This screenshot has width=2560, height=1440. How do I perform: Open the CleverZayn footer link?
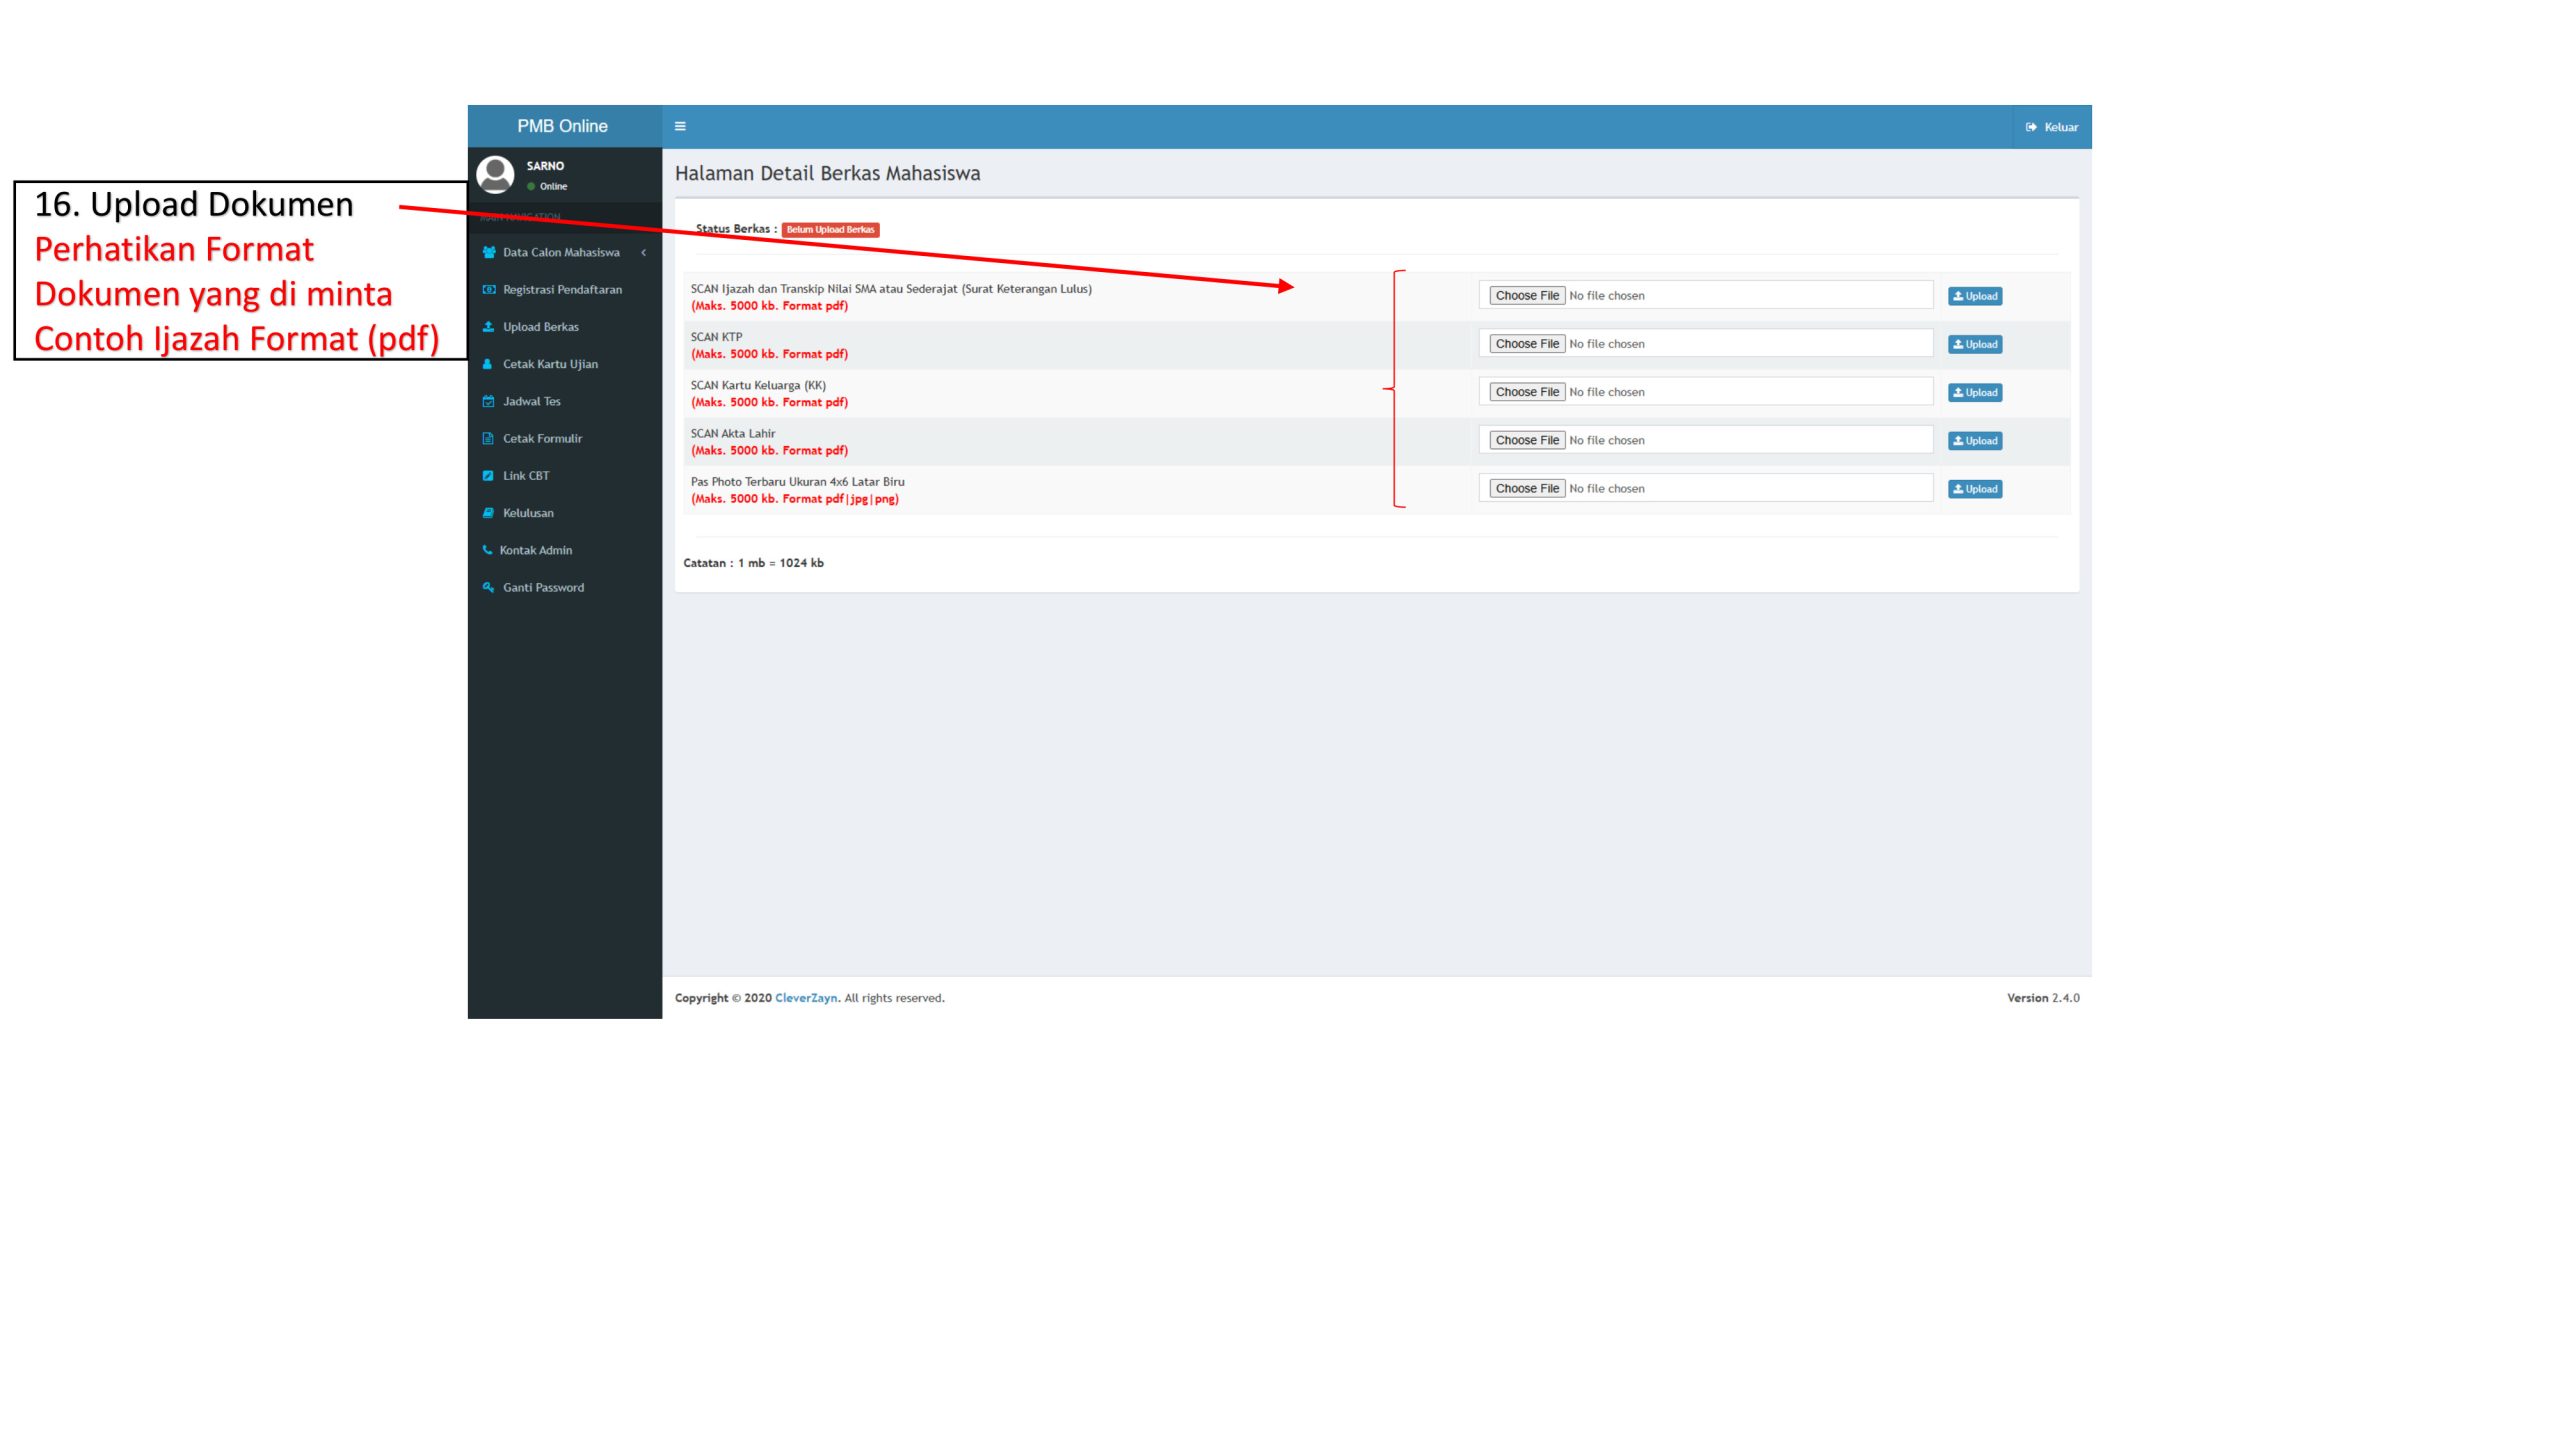point(805,998)
